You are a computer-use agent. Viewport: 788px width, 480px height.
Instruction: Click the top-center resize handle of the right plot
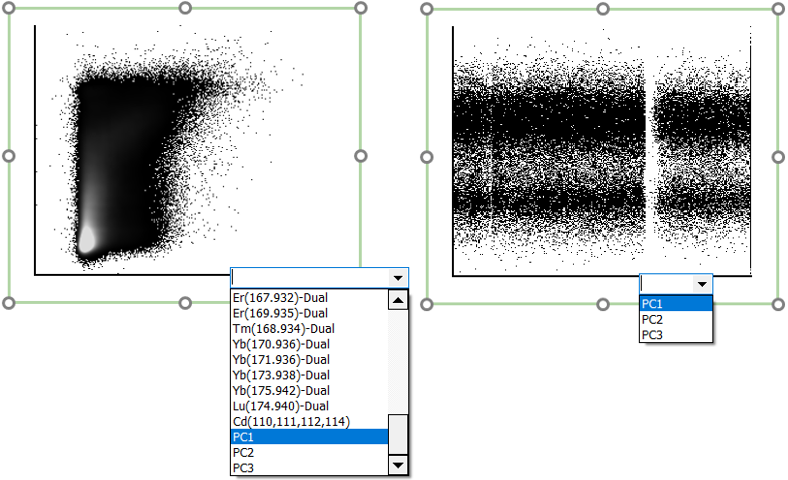click(x=603, y=9)
